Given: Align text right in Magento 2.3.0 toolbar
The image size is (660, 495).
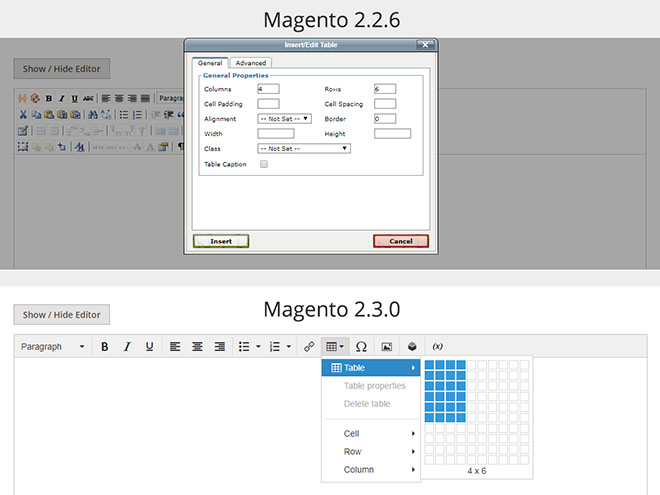Looking at the screenshot, I should [220, 346].
